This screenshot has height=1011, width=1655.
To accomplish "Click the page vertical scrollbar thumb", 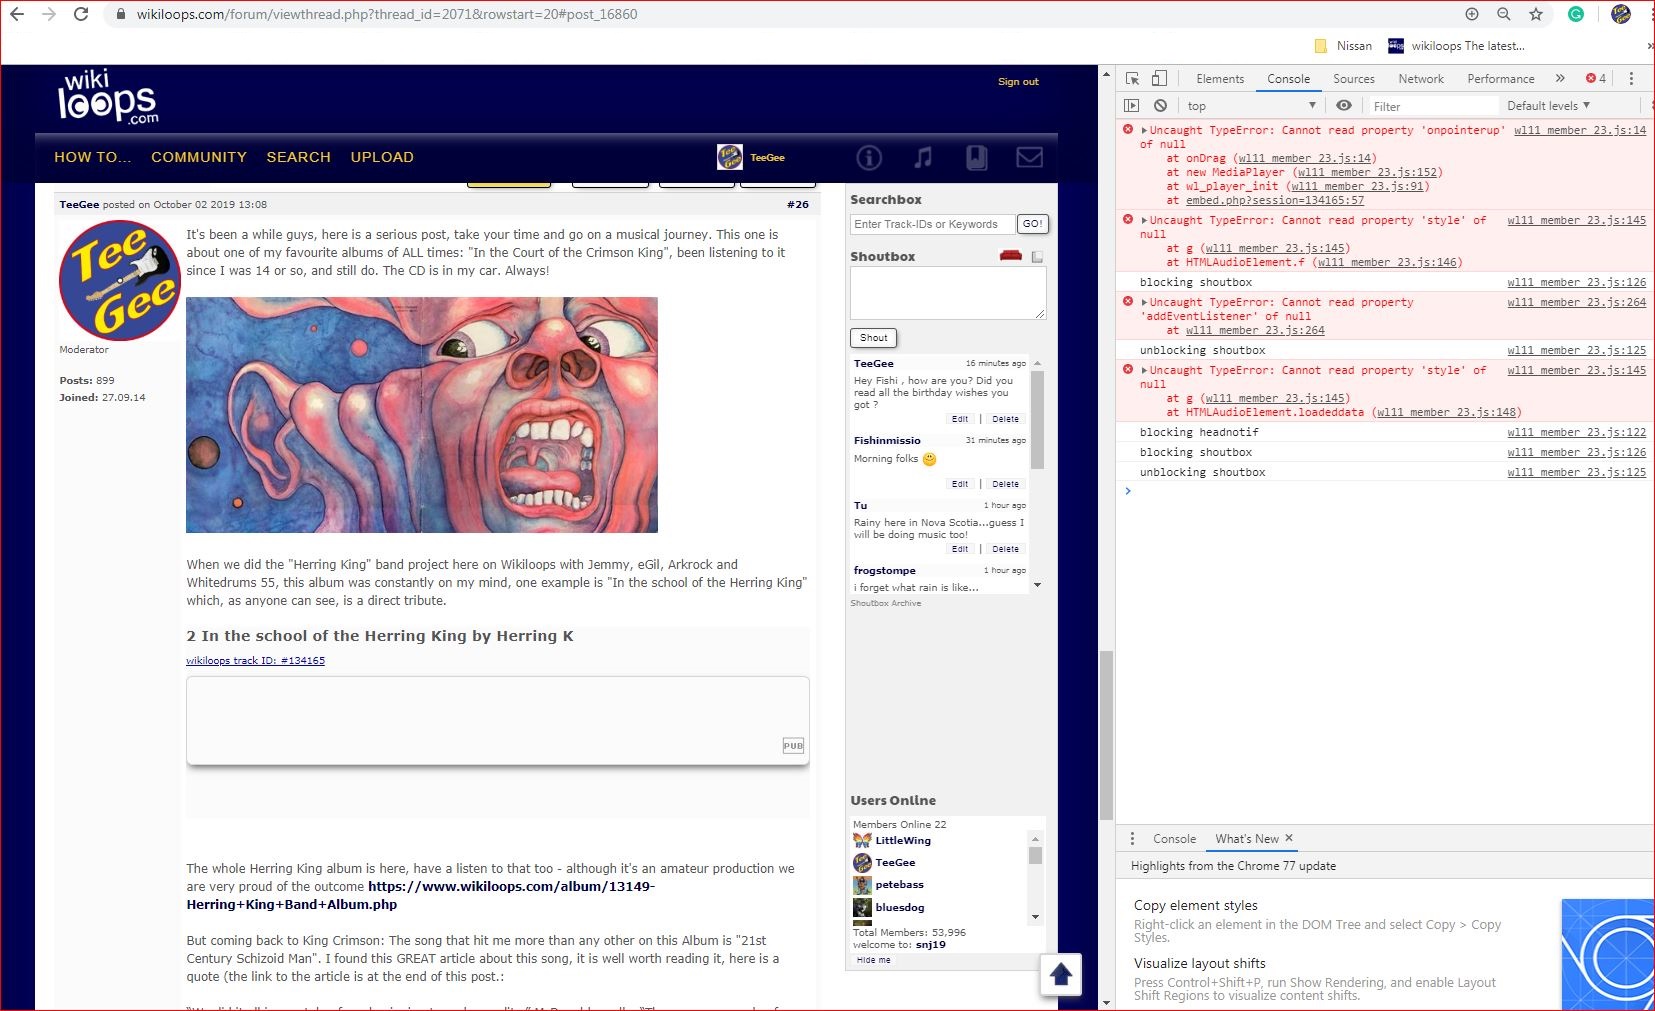I will [x=1106, y=735].
